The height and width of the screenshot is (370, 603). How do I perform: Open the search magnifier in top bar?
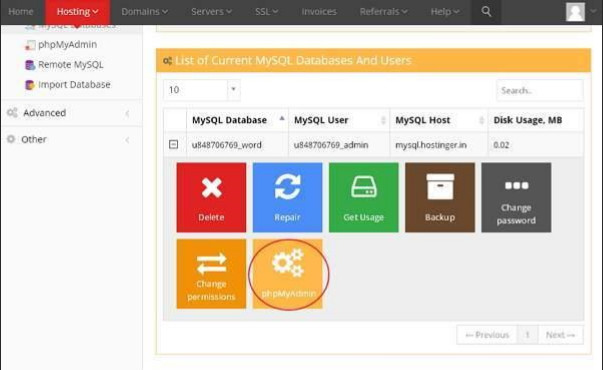click(486, 12)
